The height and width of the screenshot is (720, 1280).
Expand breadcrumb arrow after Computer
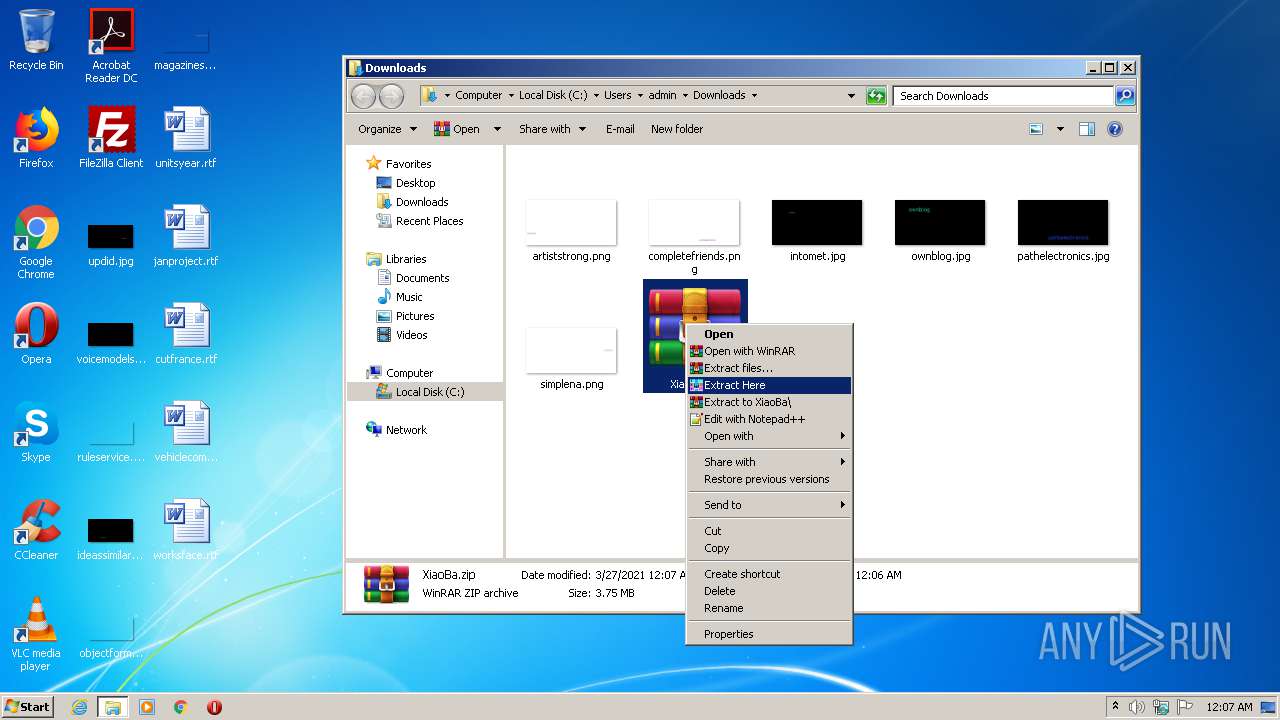point(510,96)
